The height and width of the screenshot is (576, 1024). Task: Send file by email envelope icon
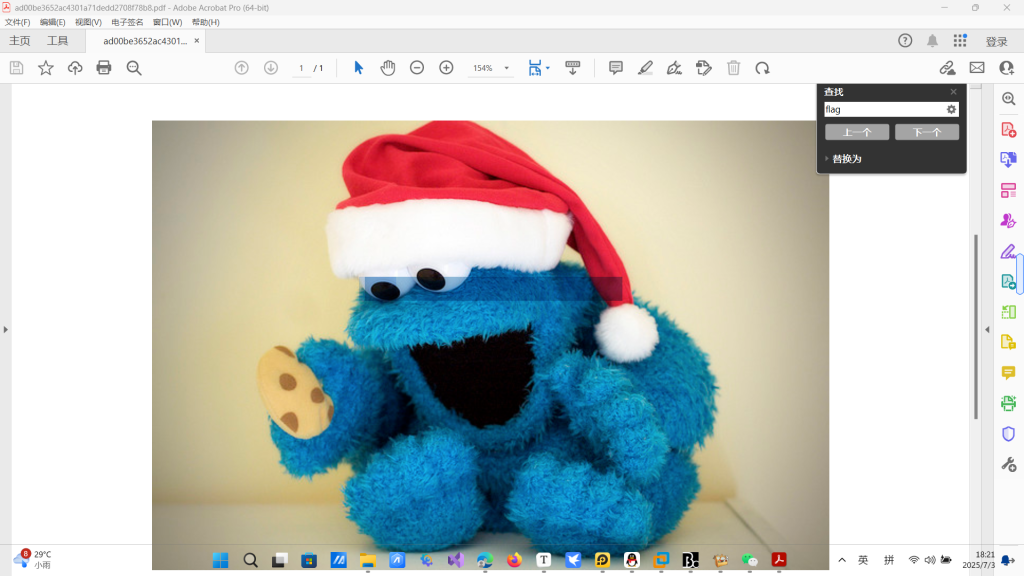point(977,68)
